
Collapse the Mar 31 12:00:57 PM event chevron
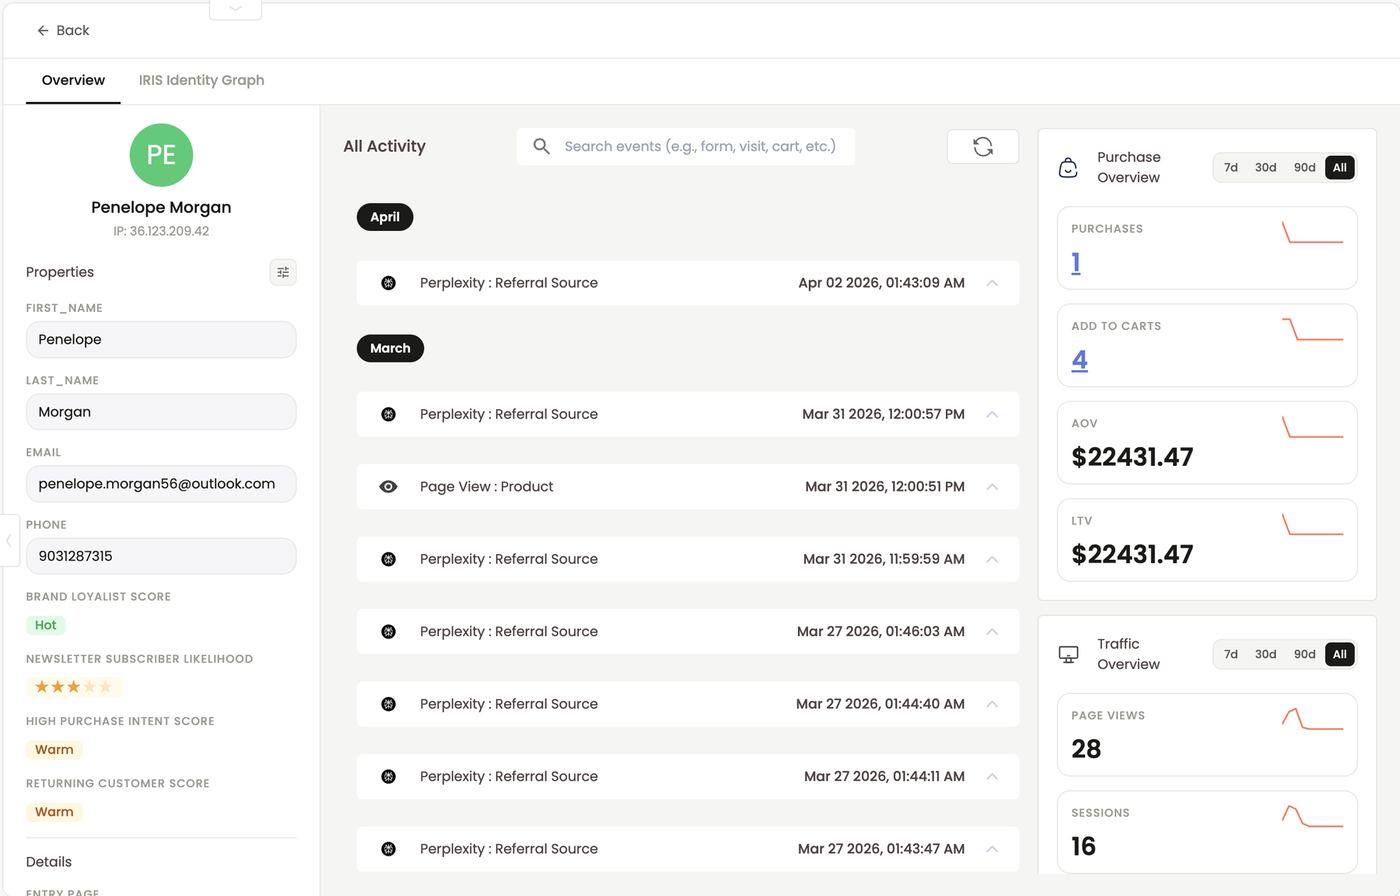tap(992, 414)
